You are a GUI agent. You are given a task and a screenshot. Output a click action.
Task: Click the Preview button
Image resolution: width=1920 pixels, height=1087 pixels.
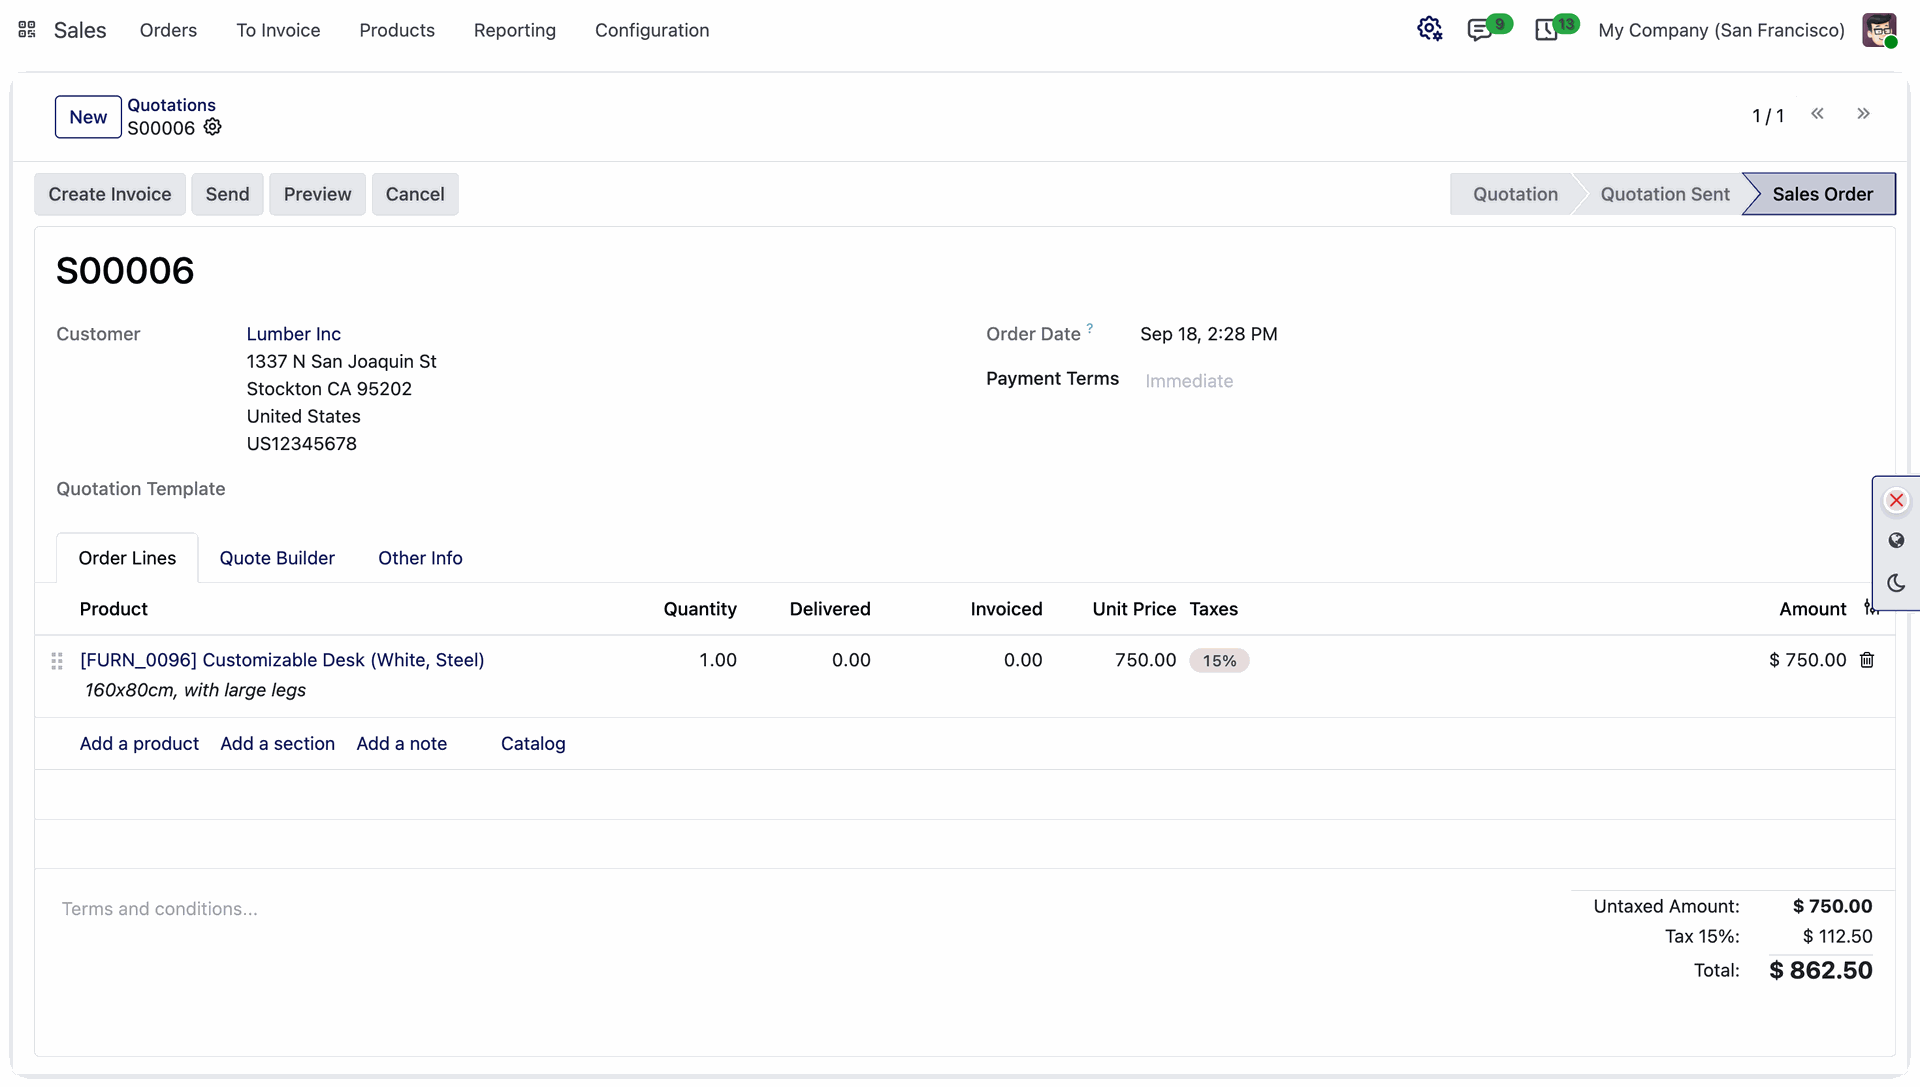coord(317,194)
